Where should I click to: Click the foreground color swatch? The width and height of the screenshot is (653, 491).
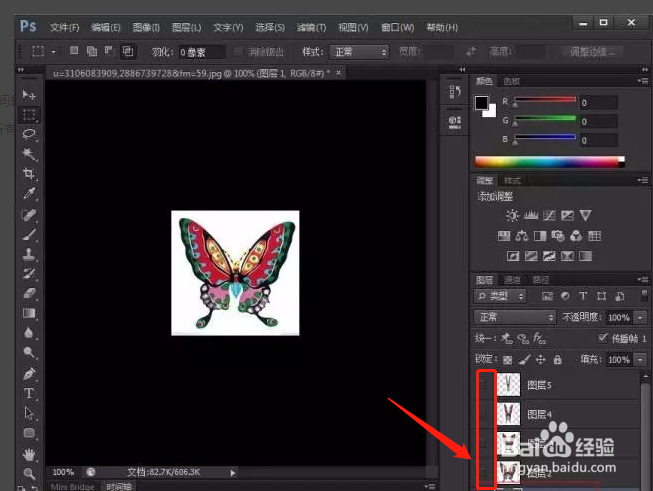coord(481,102)
